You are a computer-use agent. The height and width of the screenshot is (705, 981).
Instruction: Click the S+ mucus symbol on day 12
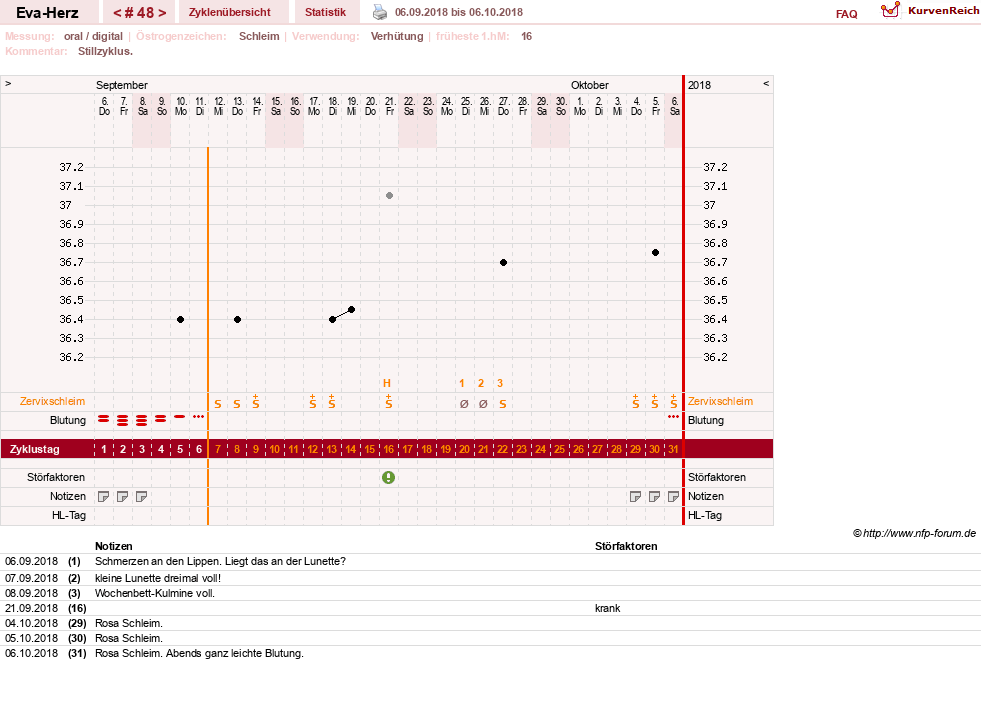(313, 402)
